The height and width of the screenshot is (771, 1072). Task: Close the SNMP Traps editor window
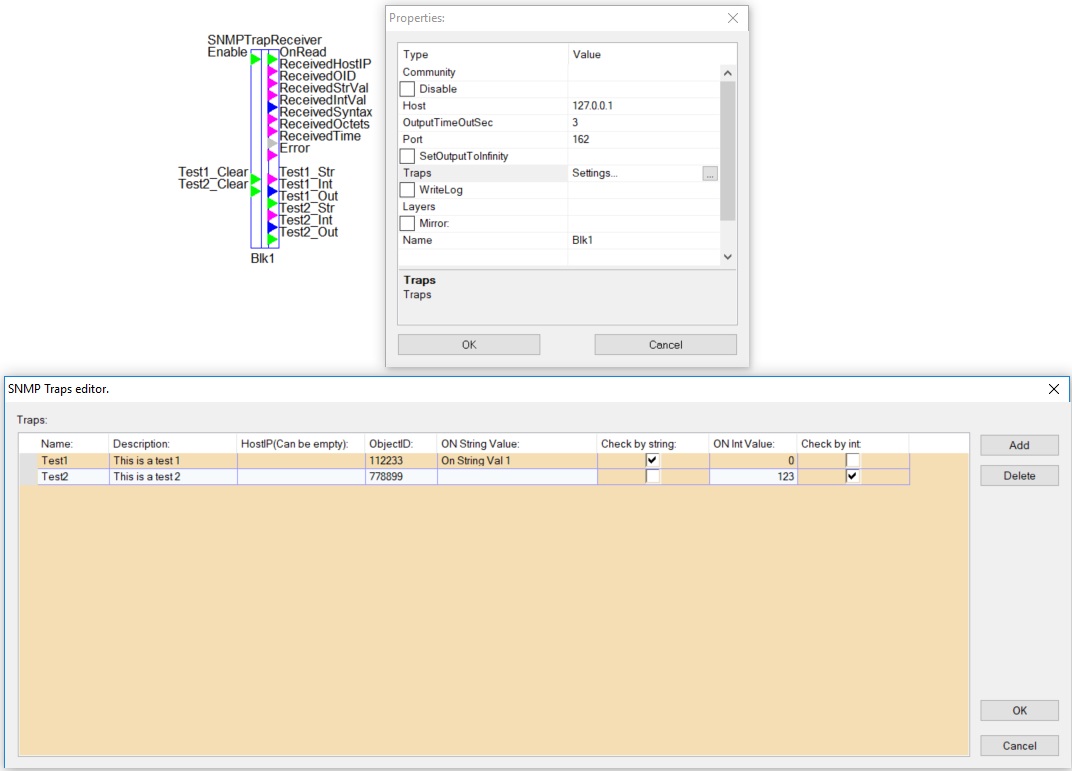[1054, 389]
